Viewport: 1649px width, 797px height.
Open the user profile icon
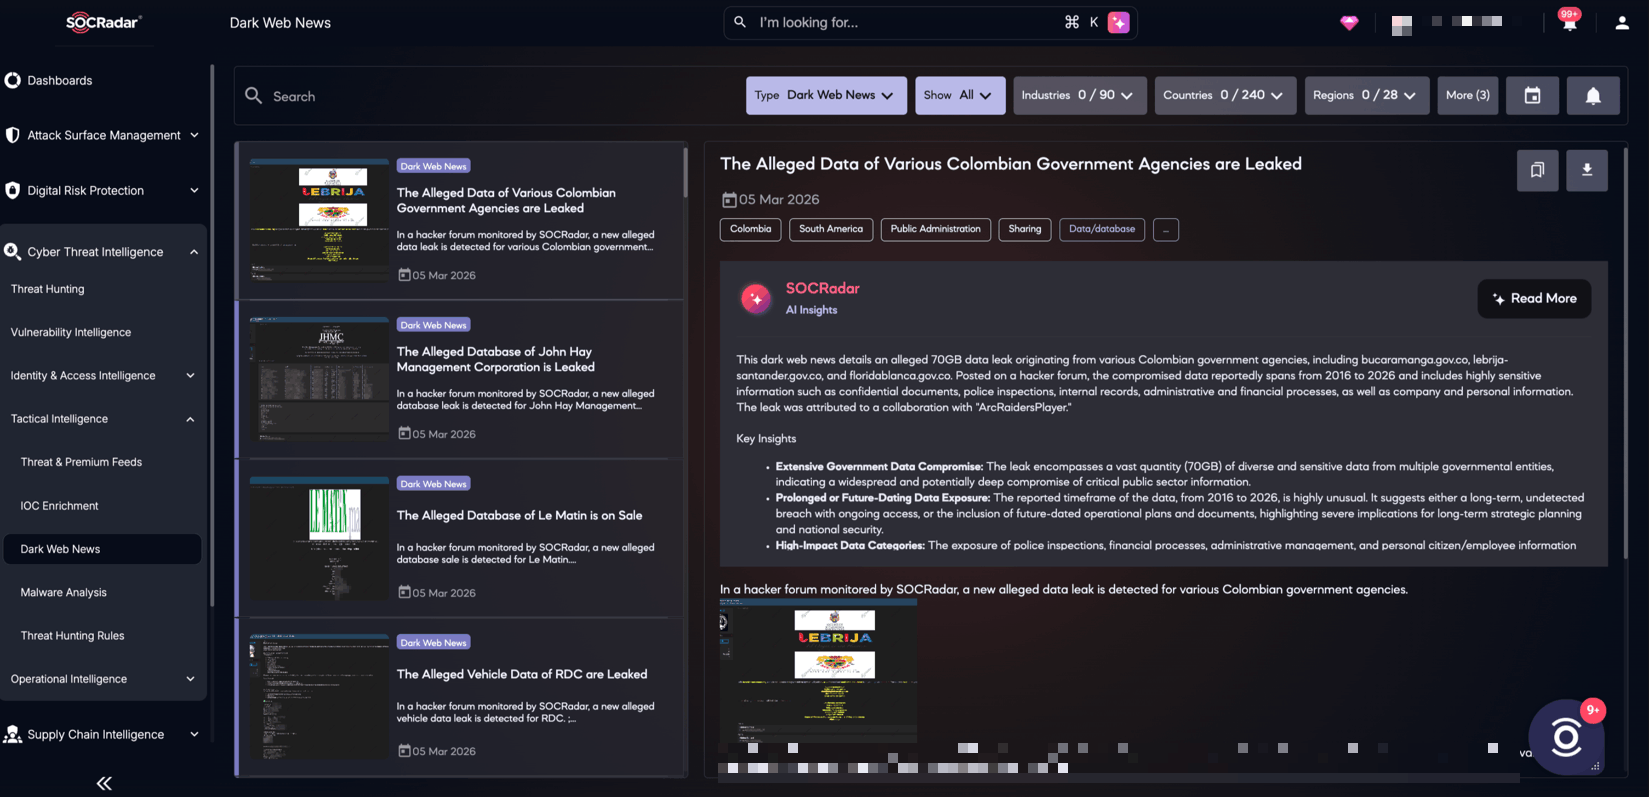click(1622, 23)
